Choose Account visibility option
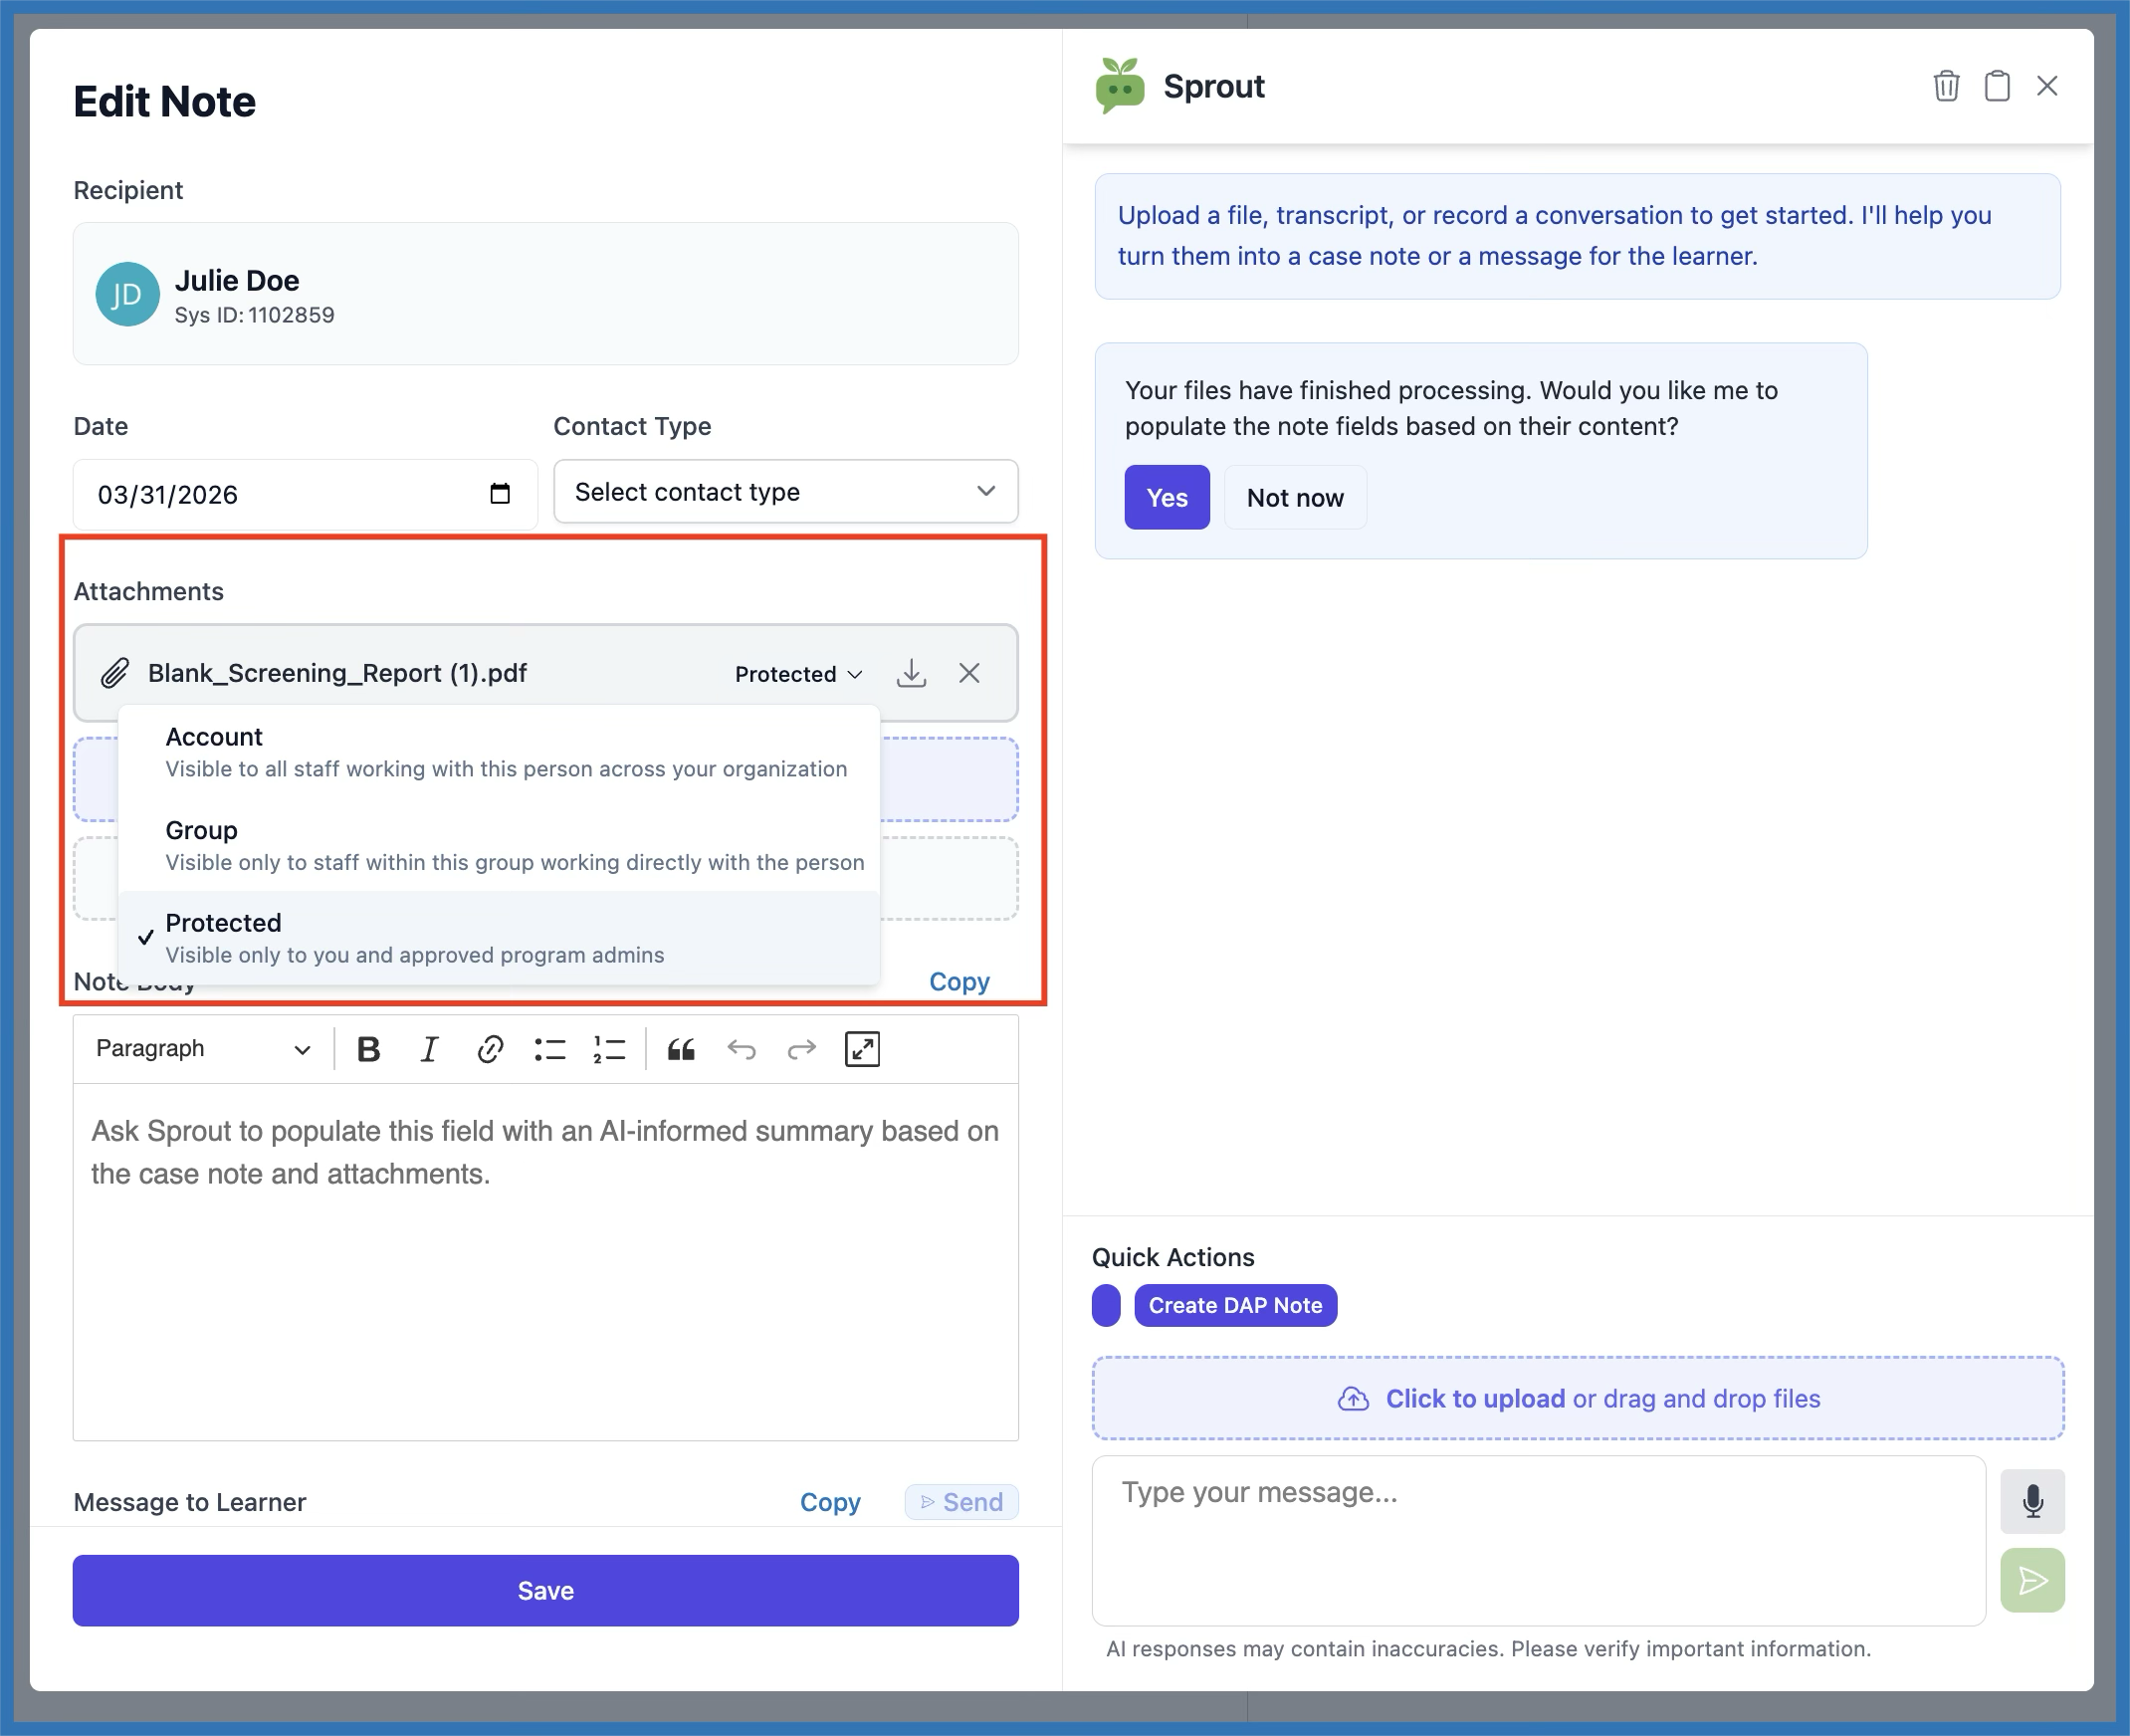Screen dimensions: 2130x1736 (x=498, y=752)
